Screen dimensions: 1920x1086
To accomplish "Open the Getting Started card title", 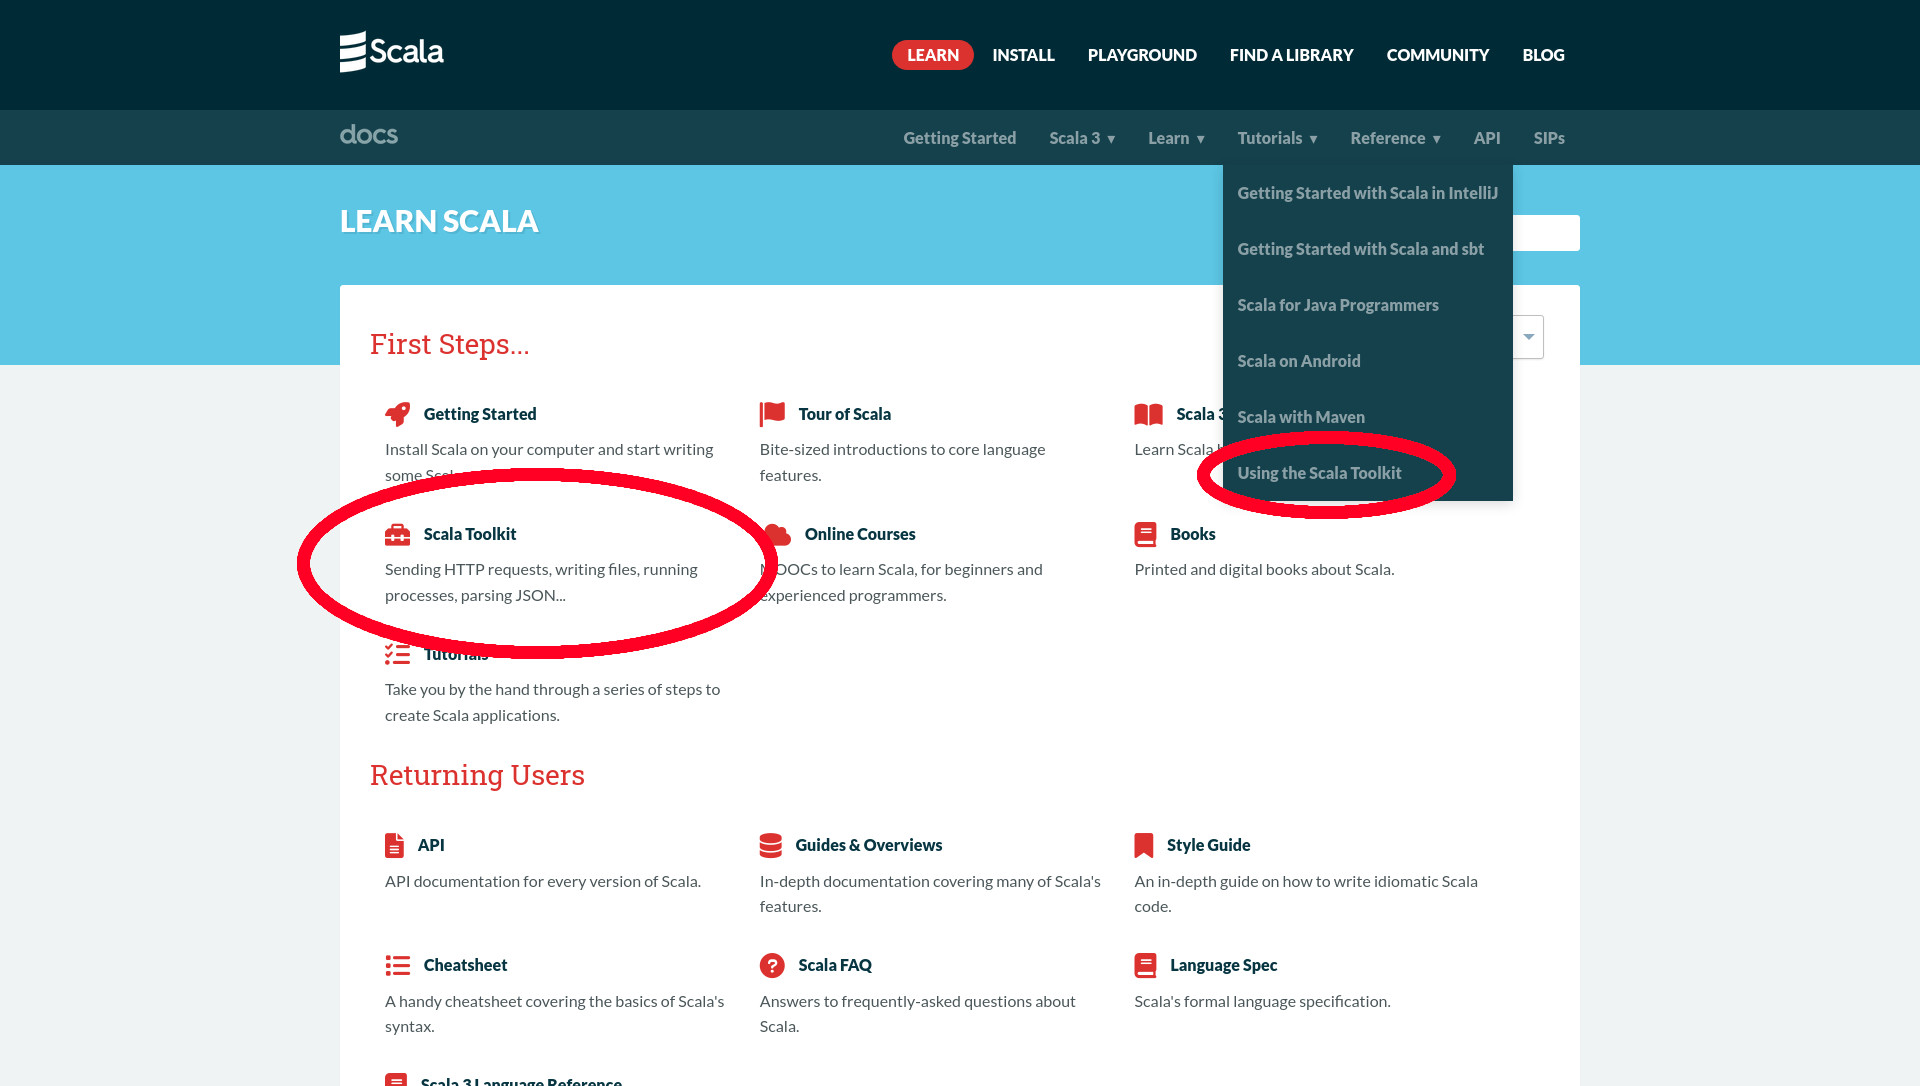I will [480, 414].
